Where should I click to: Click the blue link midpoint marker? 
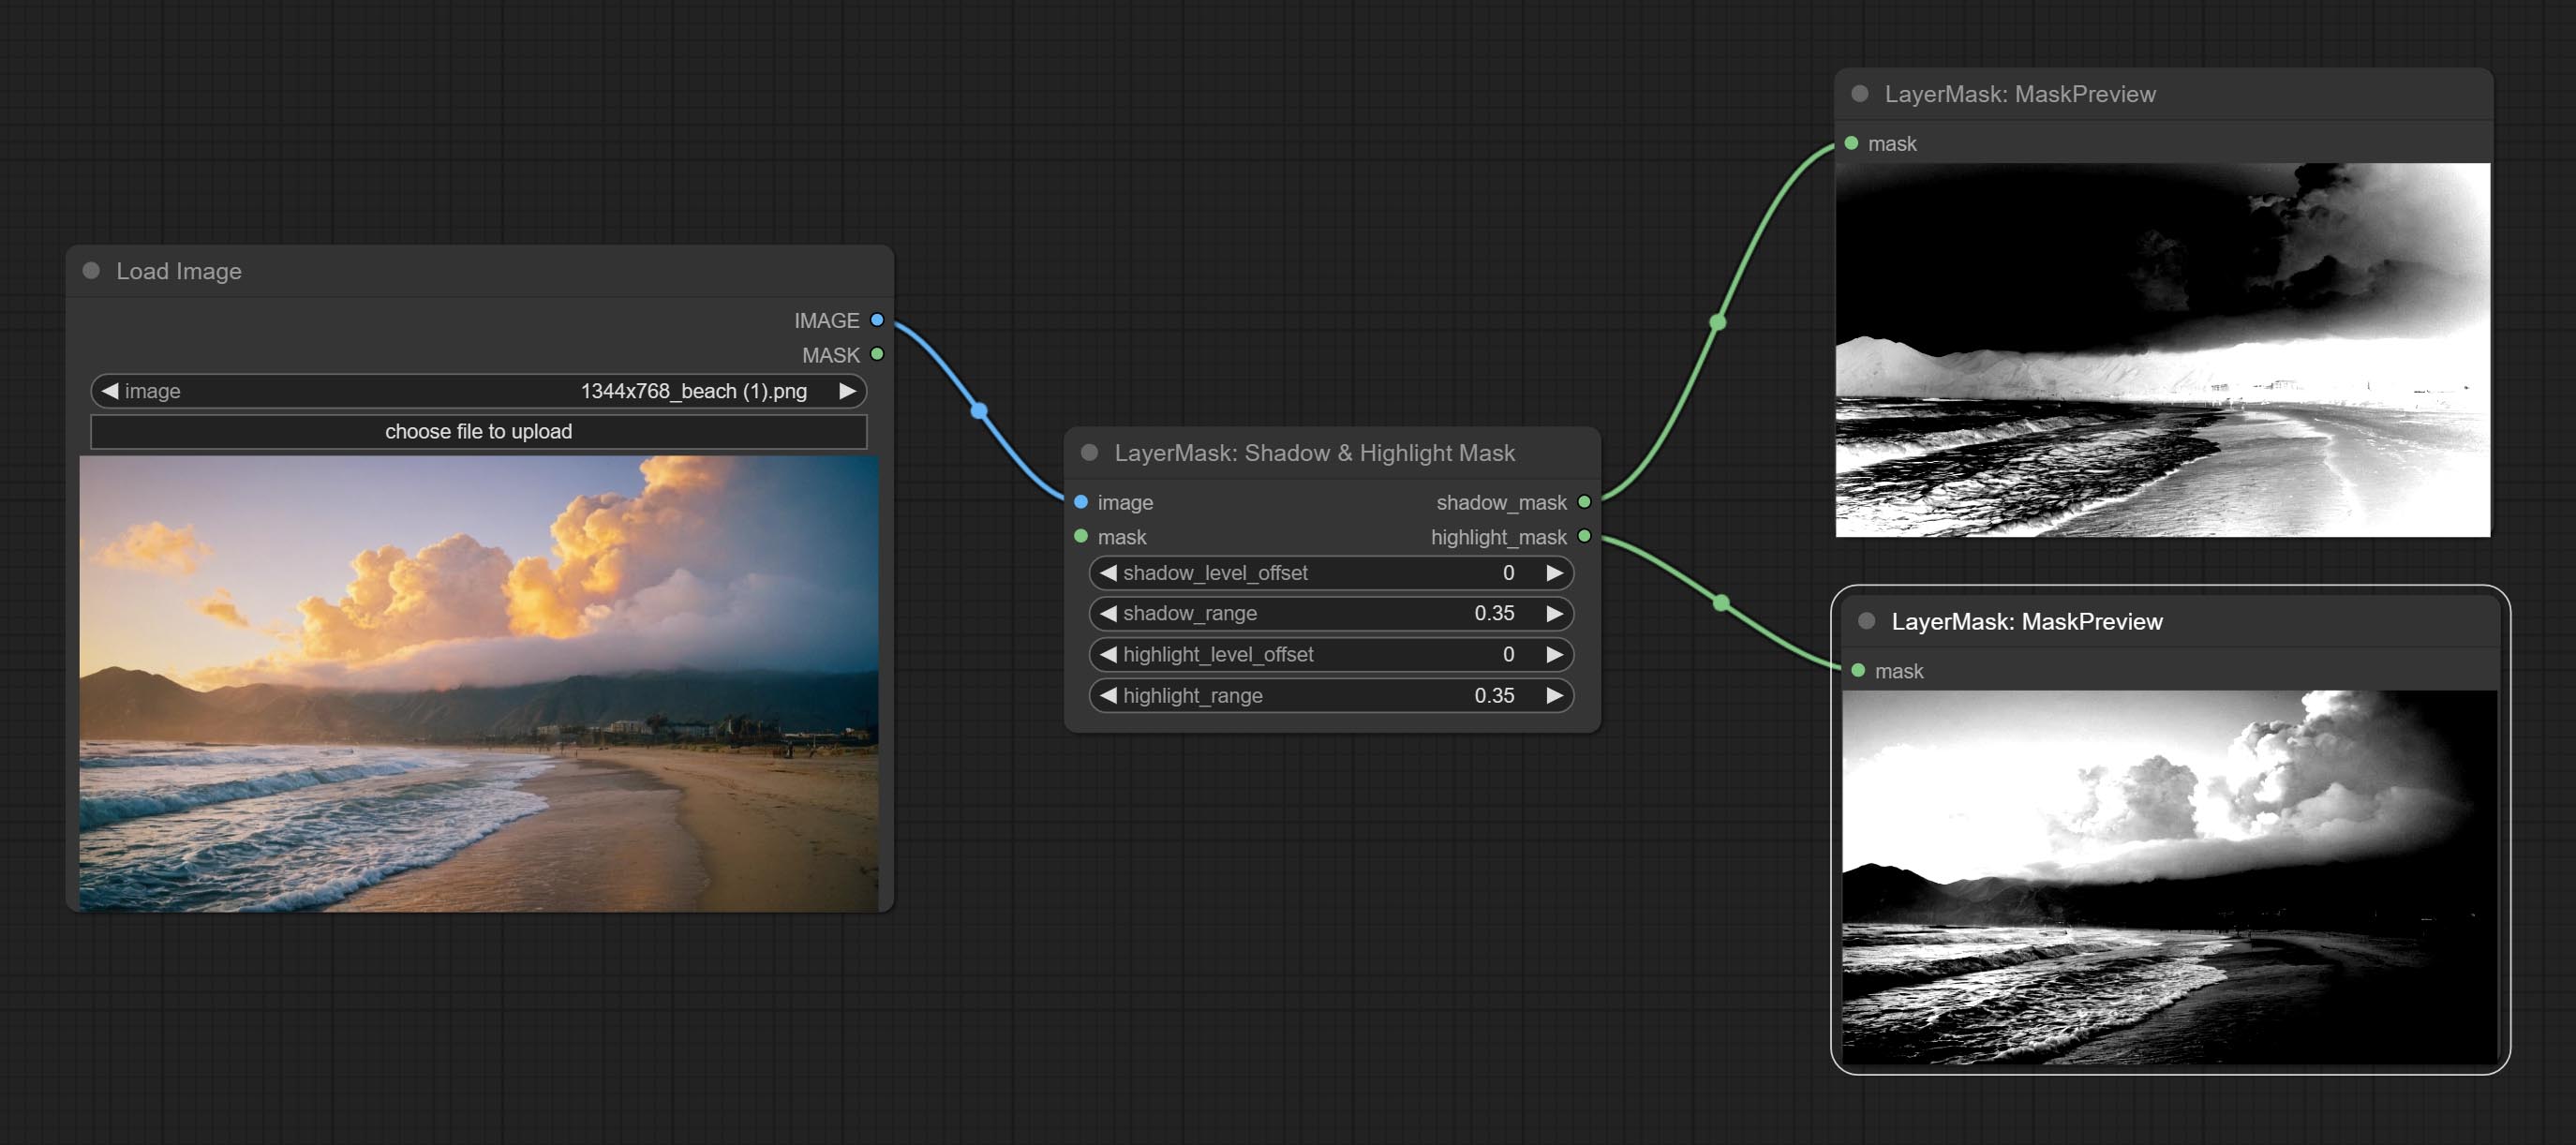979,411
